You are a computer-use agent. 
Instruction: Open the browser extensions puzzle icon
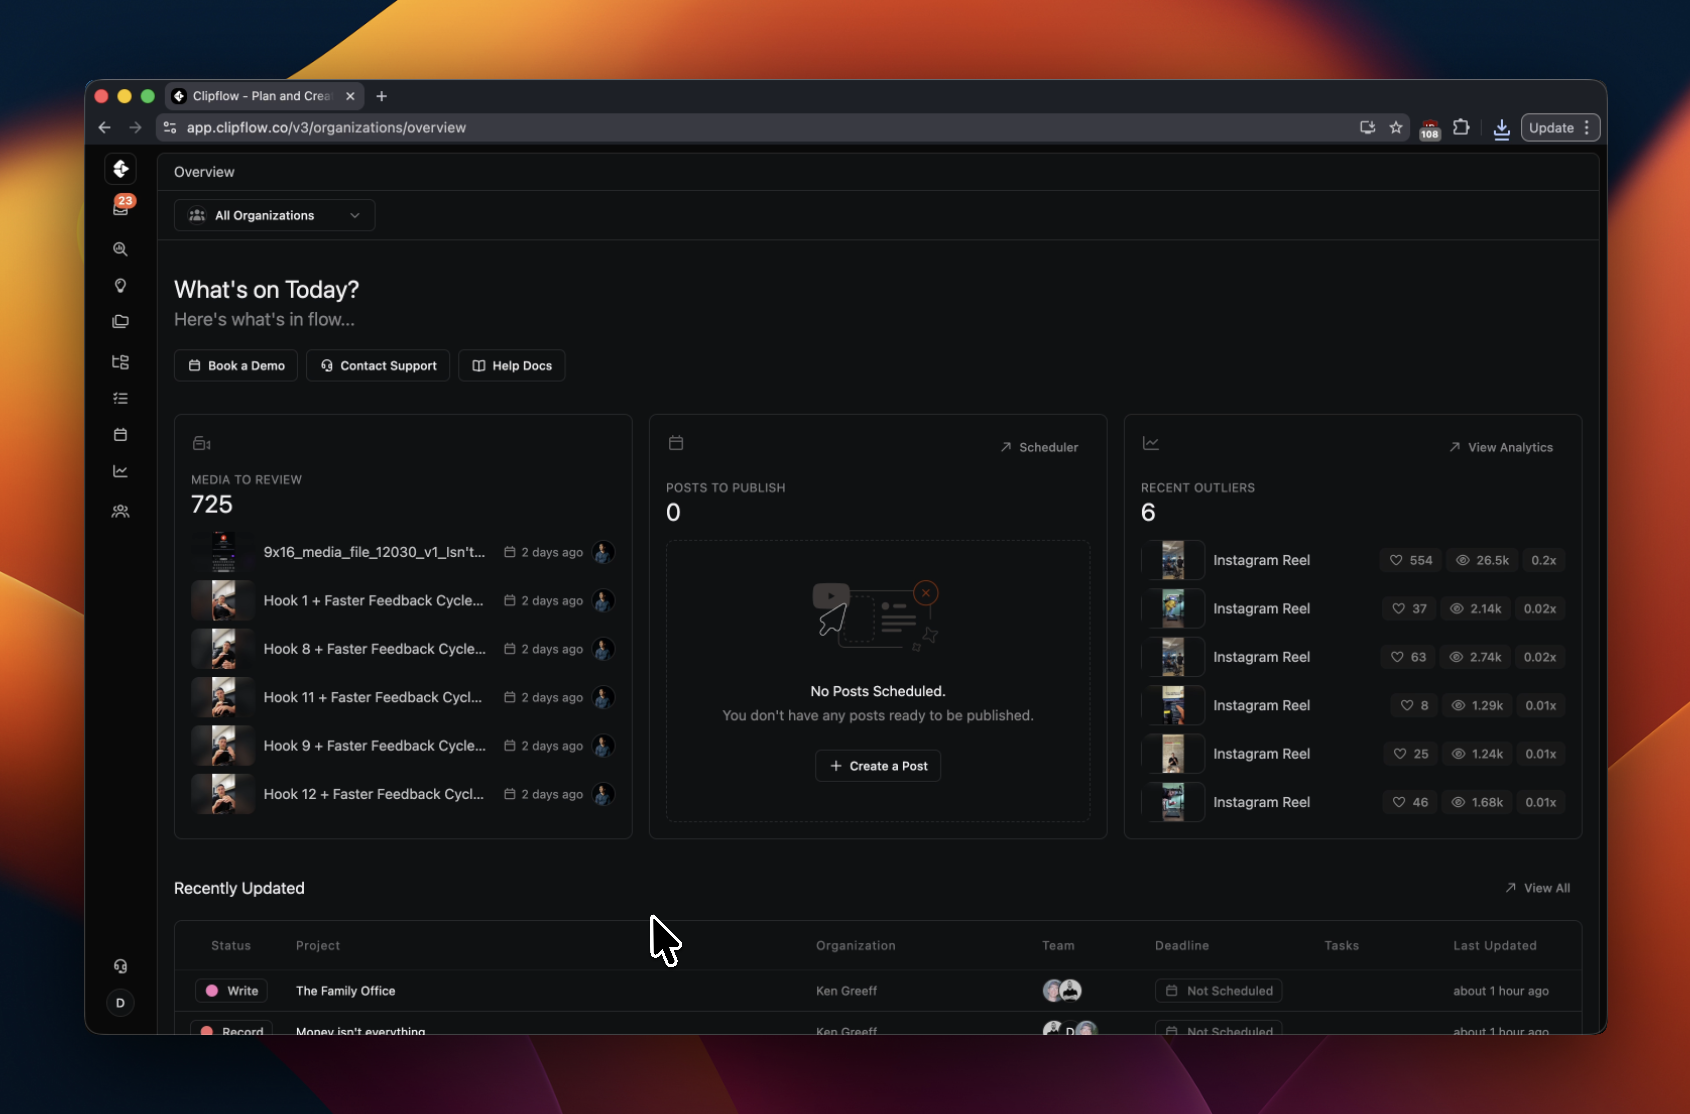click(x=1461, y=128)
